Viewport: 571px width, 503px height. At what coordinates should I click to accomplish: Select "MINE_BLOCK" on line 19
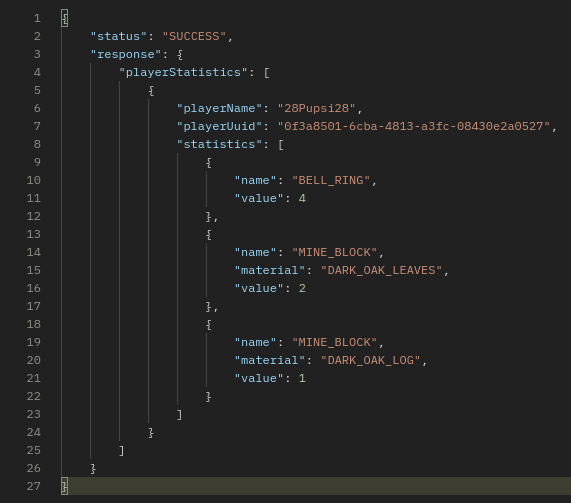click(x=335, y=342)
